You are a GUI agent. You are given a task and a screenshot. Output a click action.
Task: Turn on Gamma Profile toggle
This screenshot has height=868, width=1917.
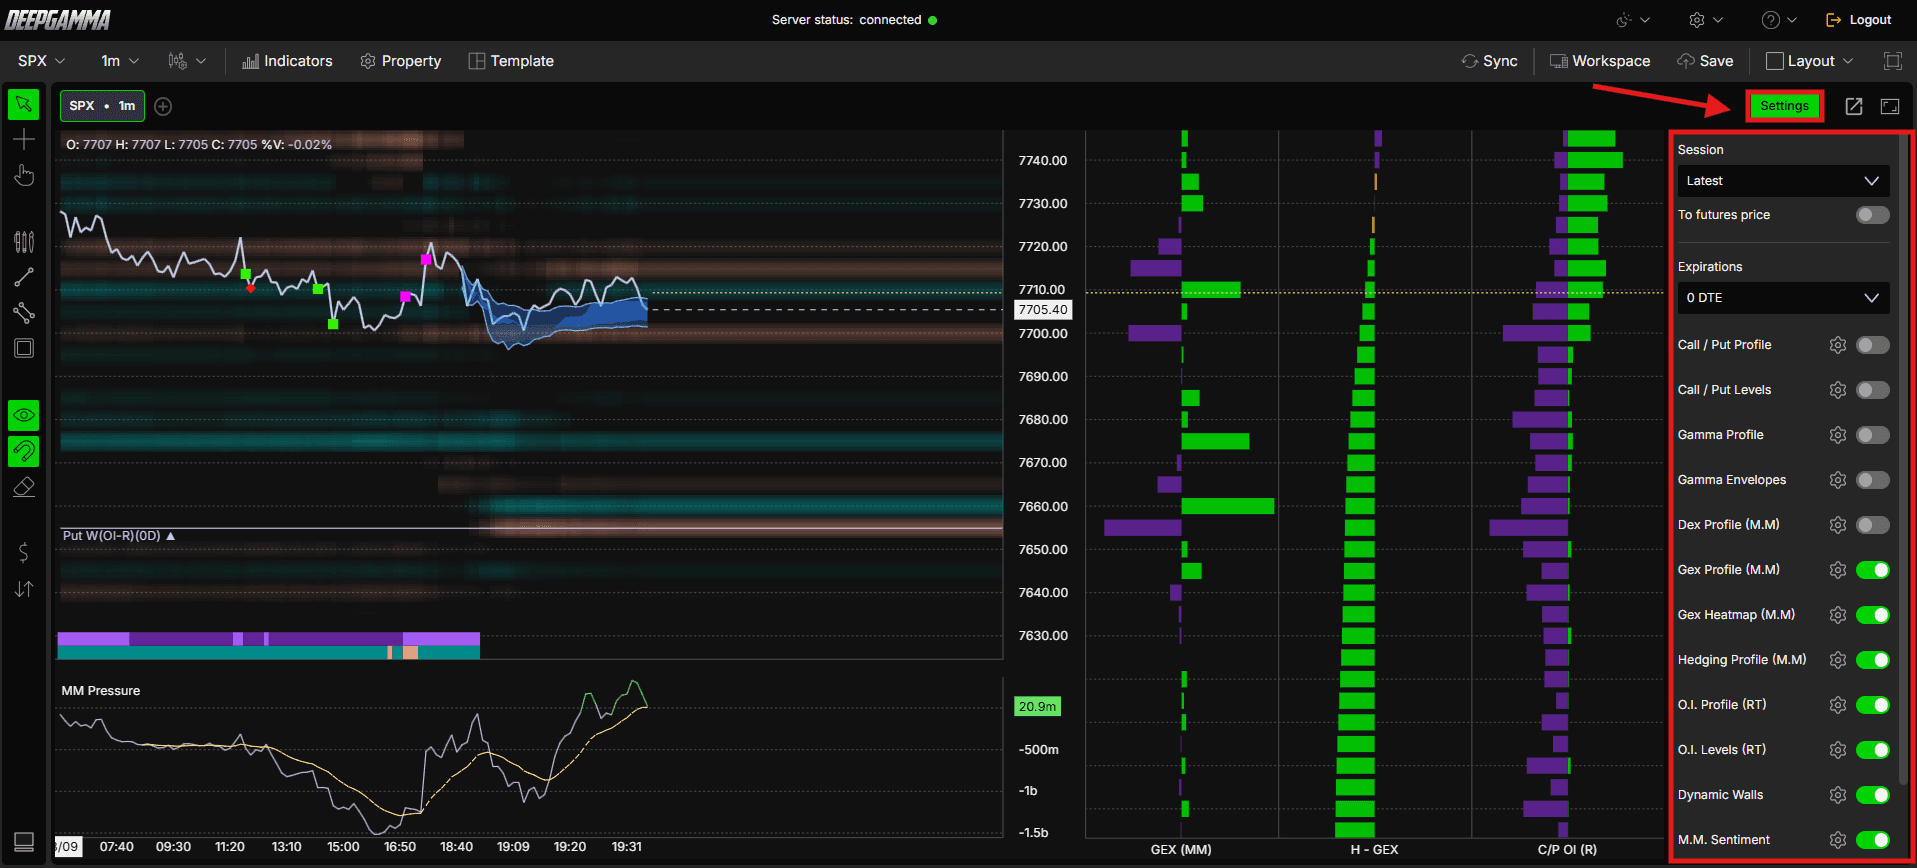pyautogui.click(x=1872, y=435)
